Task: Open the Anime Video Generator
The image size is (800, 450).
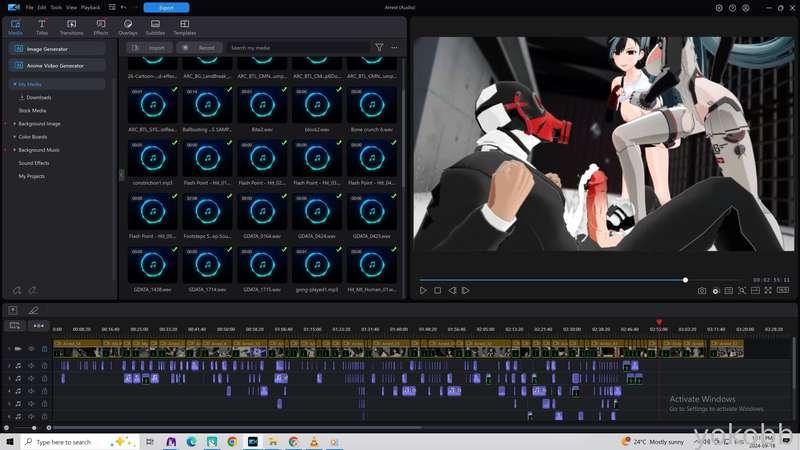Action: click(x=57, y=65)
